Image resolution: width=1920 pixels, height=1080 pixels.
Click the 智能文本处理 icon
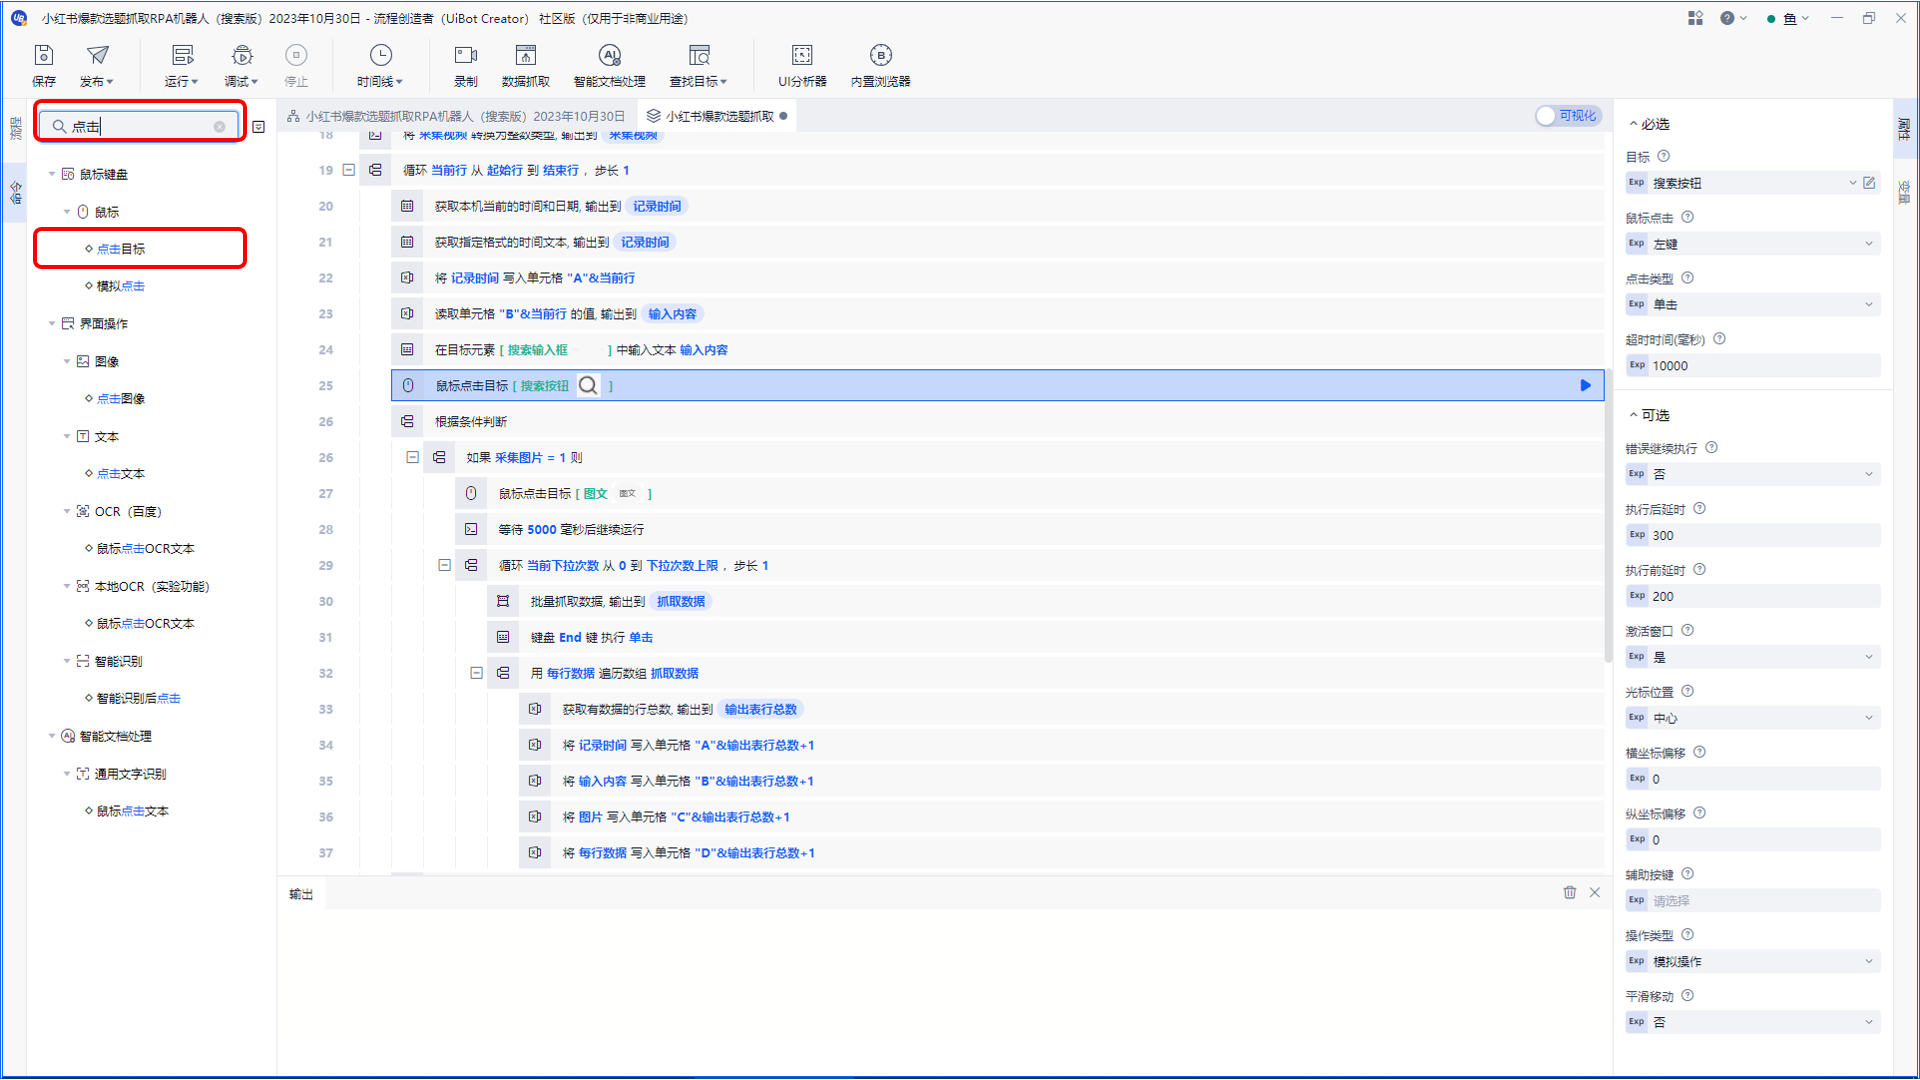point(607,63)
